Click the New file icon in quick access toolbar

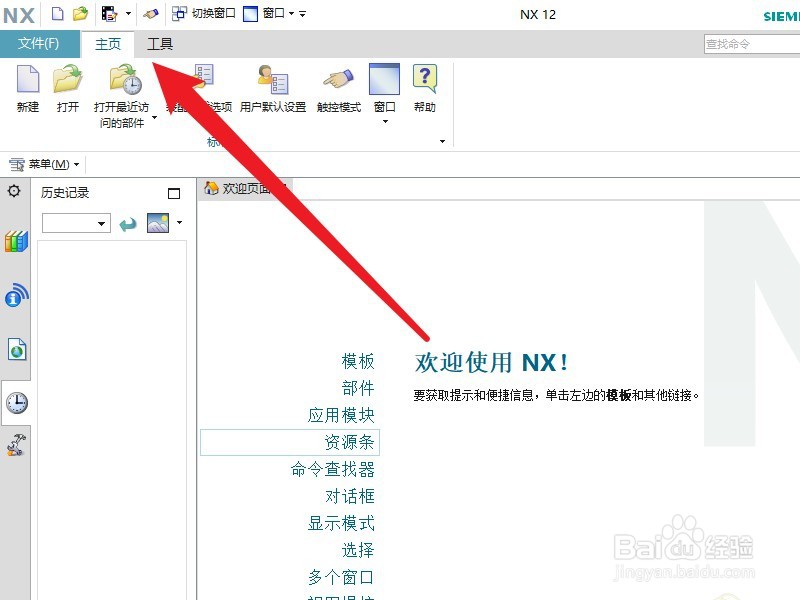click(x=58, y=14)
